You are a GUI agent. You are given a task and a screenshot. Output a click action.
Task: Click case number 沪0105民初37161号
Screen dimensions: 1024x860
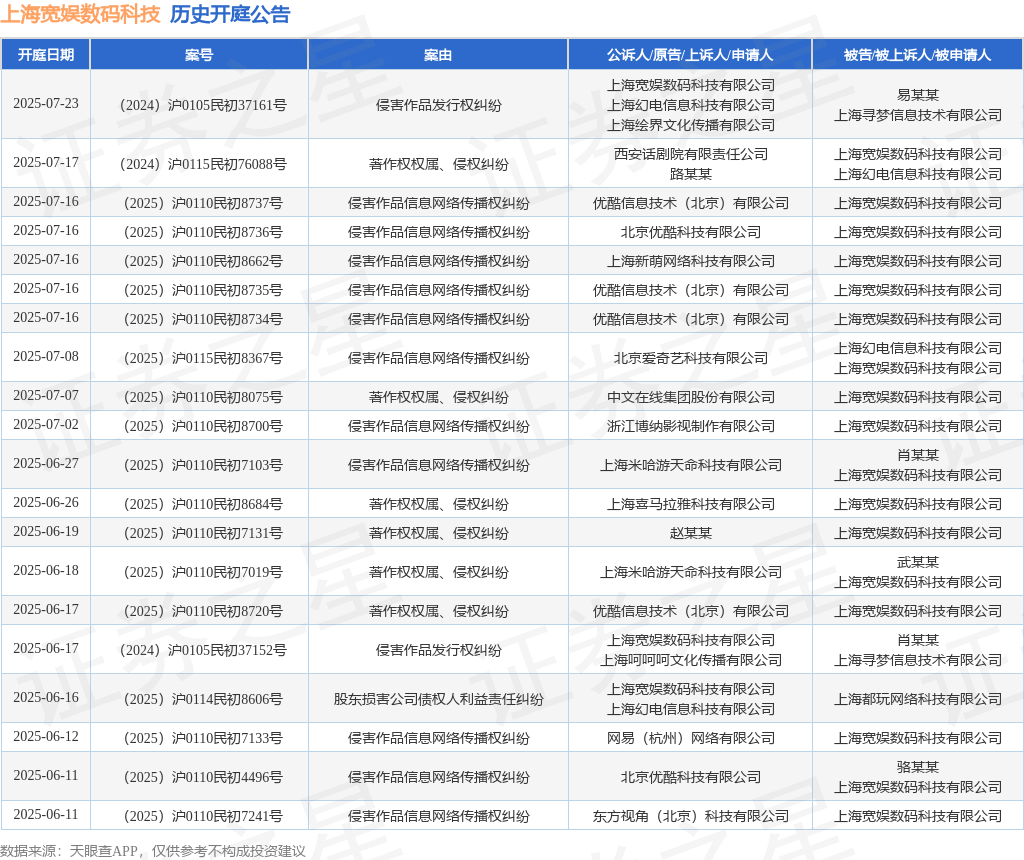[x=227, y=105]
